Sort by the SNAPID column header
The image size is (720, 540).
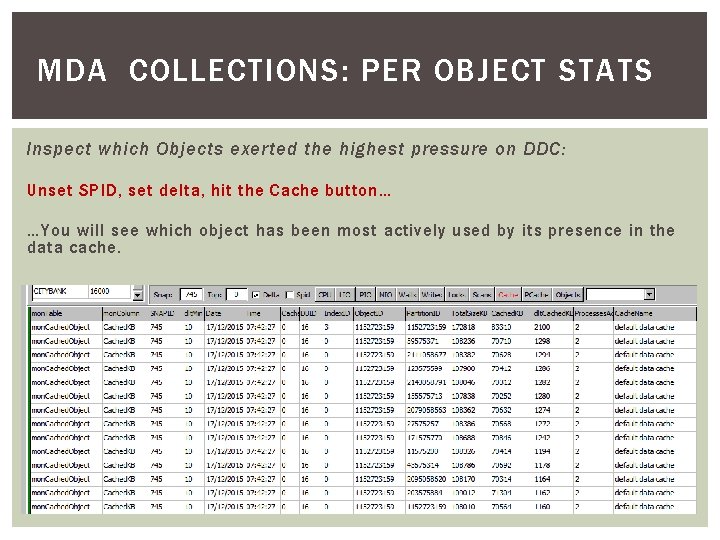coord(164,314)
